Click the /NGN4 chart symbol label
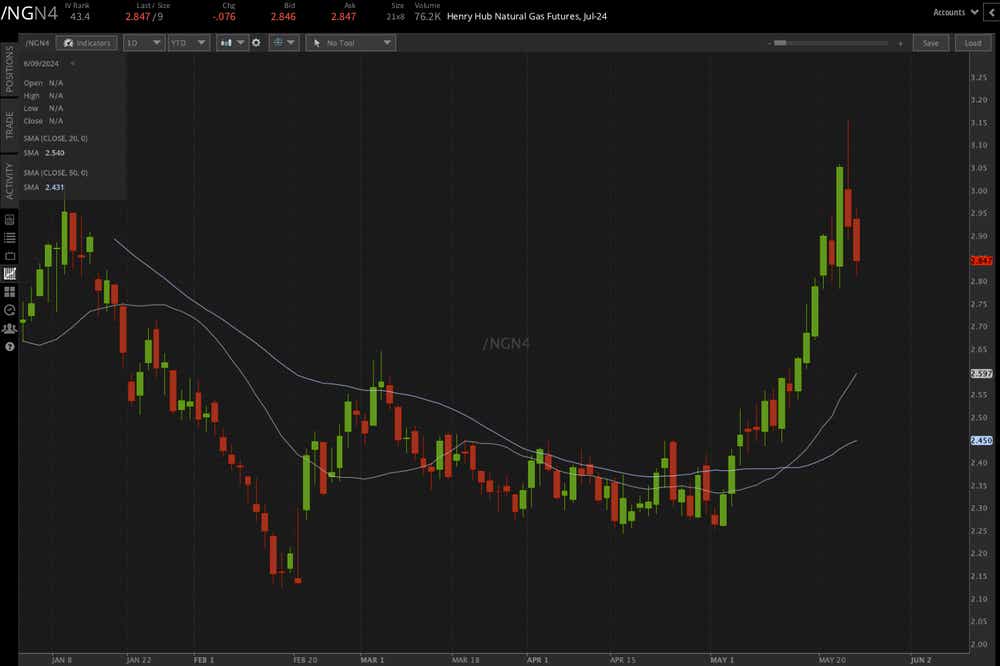The width and height of the screenshot is (1000, 666). [x=37, y=43]
